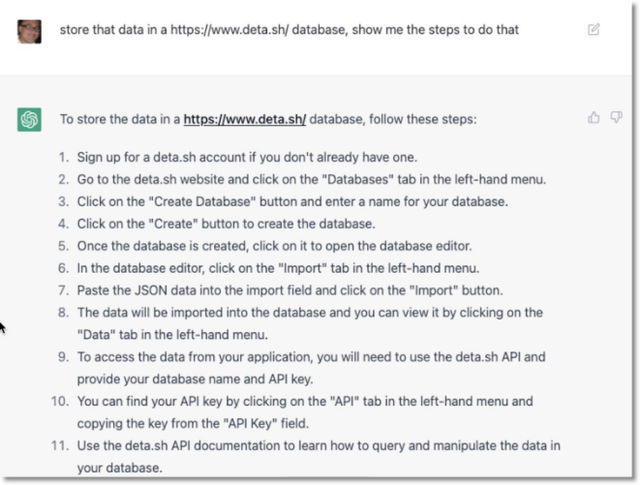The width and height of the screenshot is (640, 485).
Task: Click the thumbs up icon
Action: pyautogui.click(x=594, y=118)
